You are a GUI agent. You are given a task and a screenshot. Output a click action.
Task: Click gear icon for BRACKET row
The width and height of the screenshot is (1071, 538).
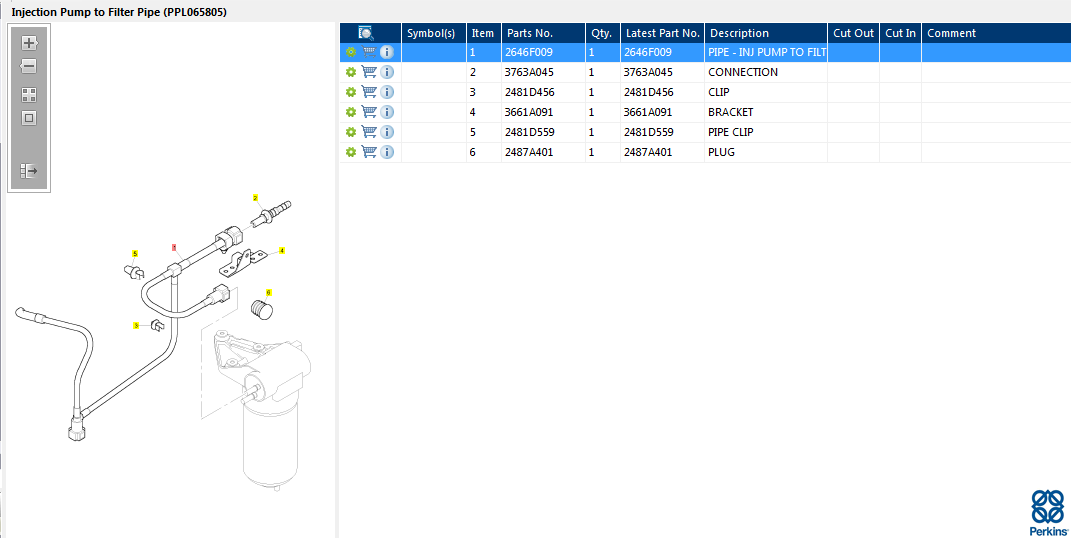pos(351,112)
